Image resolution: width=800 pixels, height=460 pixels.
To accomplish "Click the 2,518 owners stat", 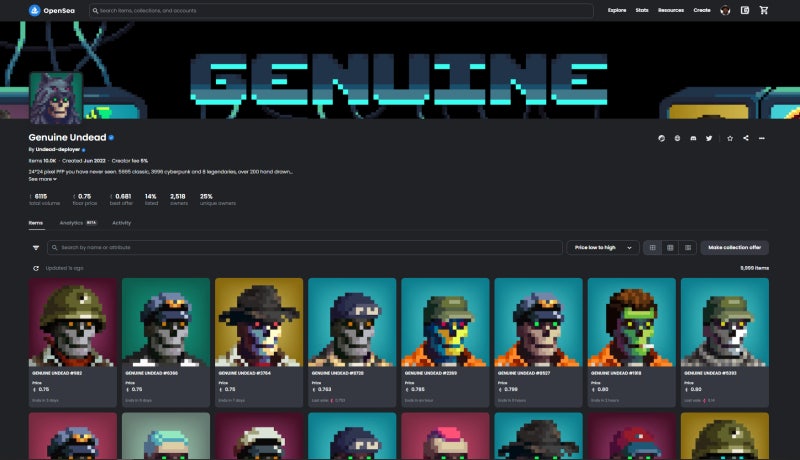I will pyautogui.click(x=178, y=199).
